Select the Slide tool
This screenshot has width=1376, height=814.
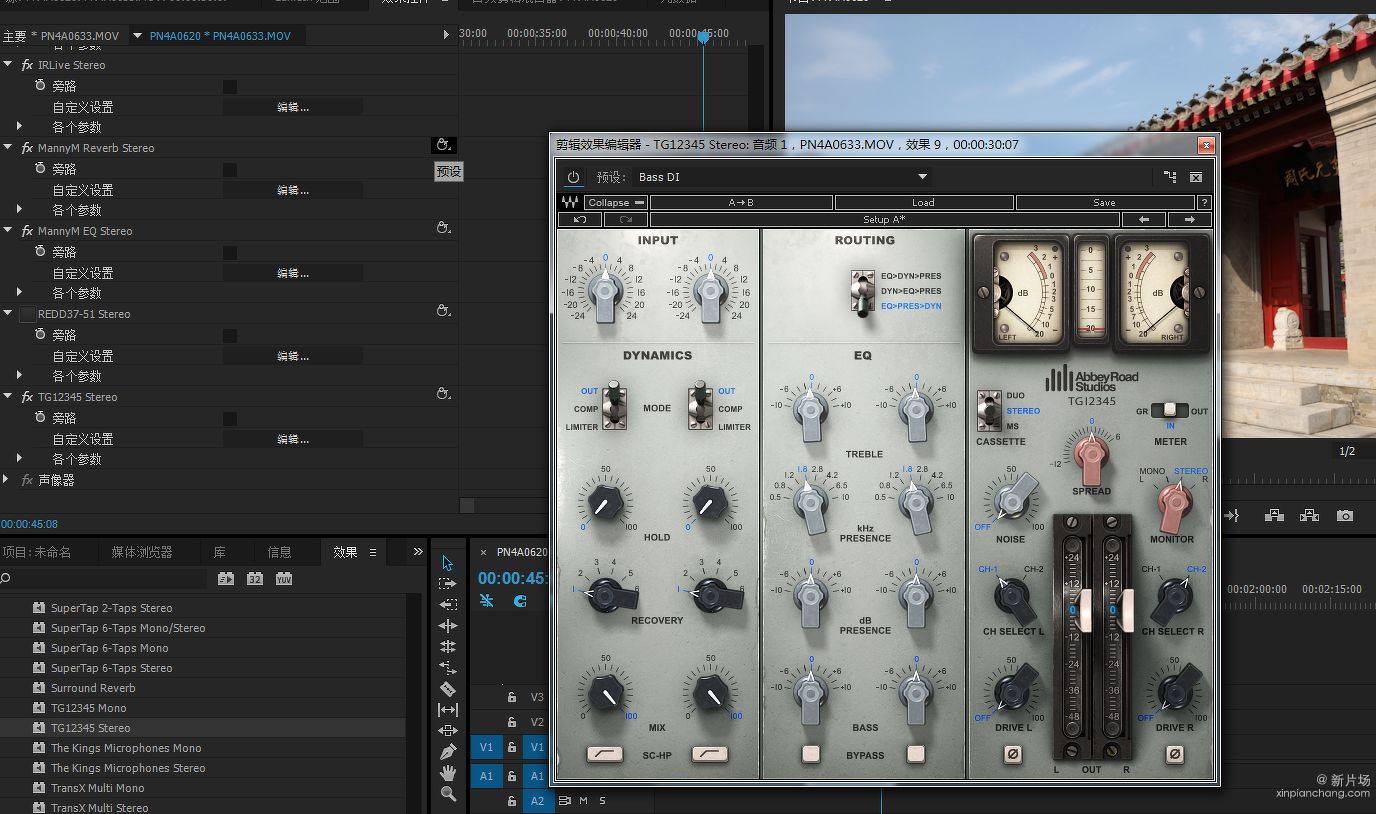tap(447, 730)
